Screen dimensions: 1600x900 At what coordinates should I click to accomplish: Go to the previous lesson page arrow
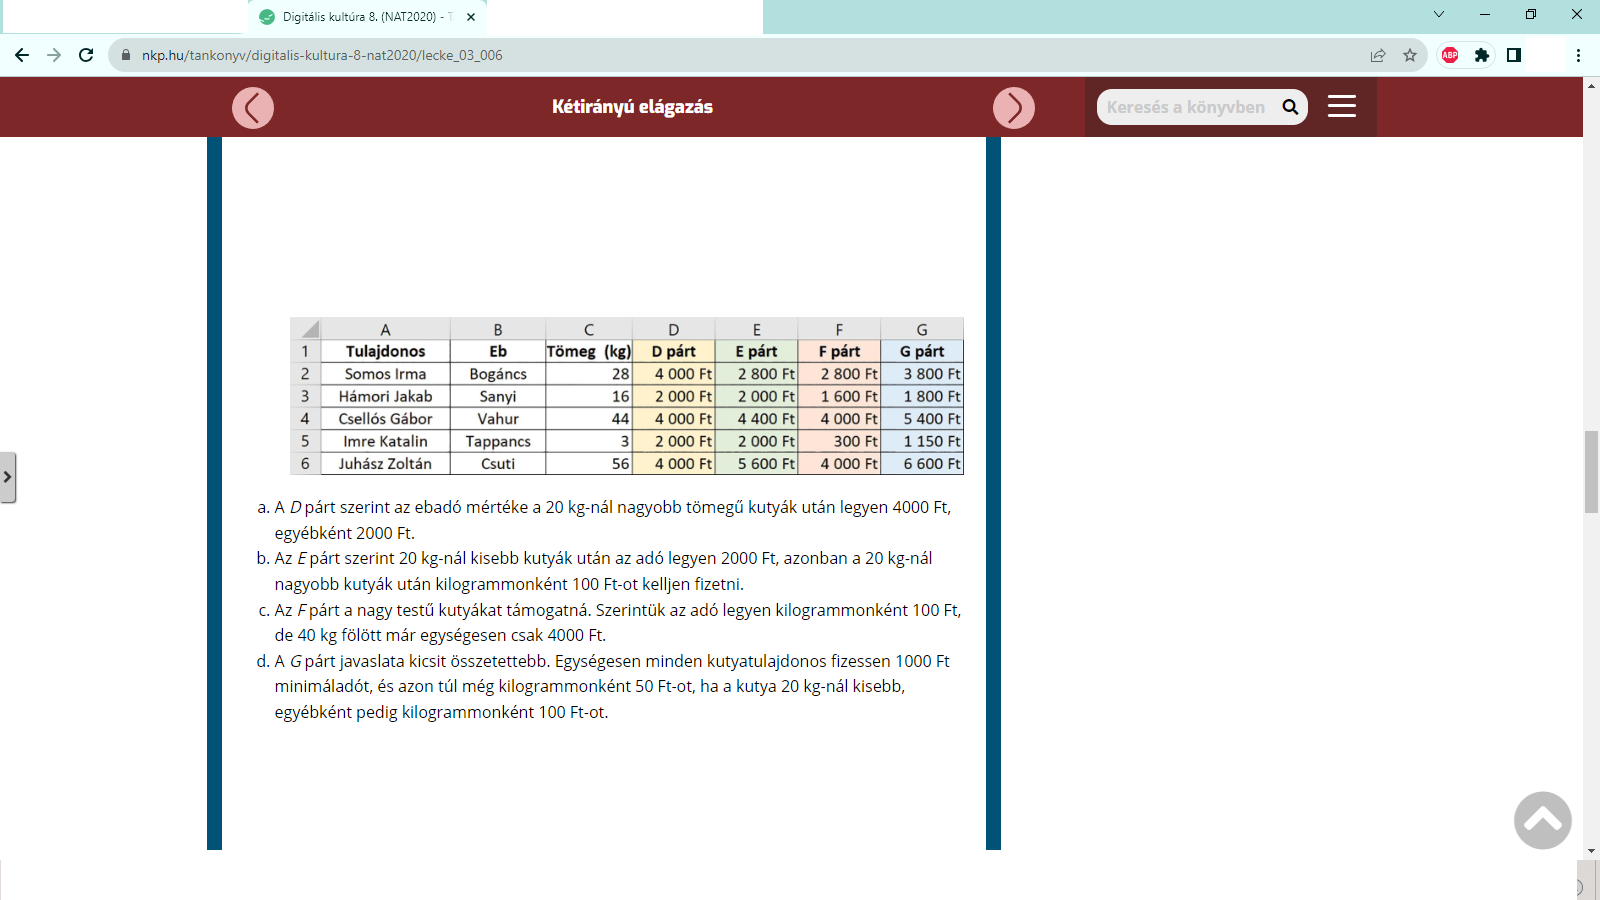[253, 108]
